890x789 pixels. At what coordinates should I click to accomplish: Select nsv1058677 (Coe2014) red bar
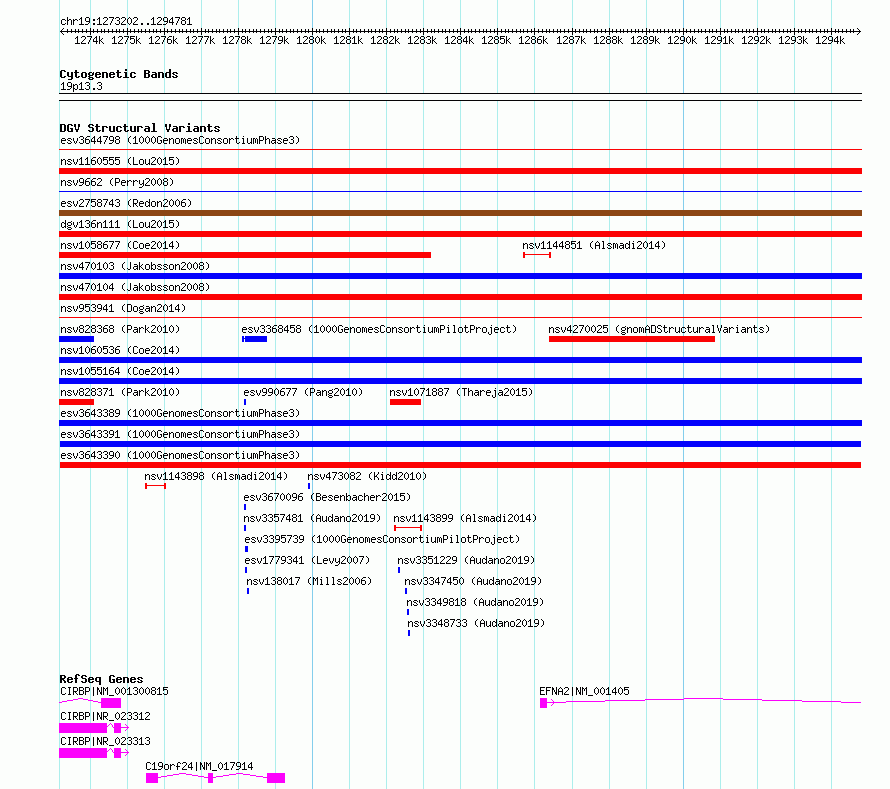click(x=245, y=255)
